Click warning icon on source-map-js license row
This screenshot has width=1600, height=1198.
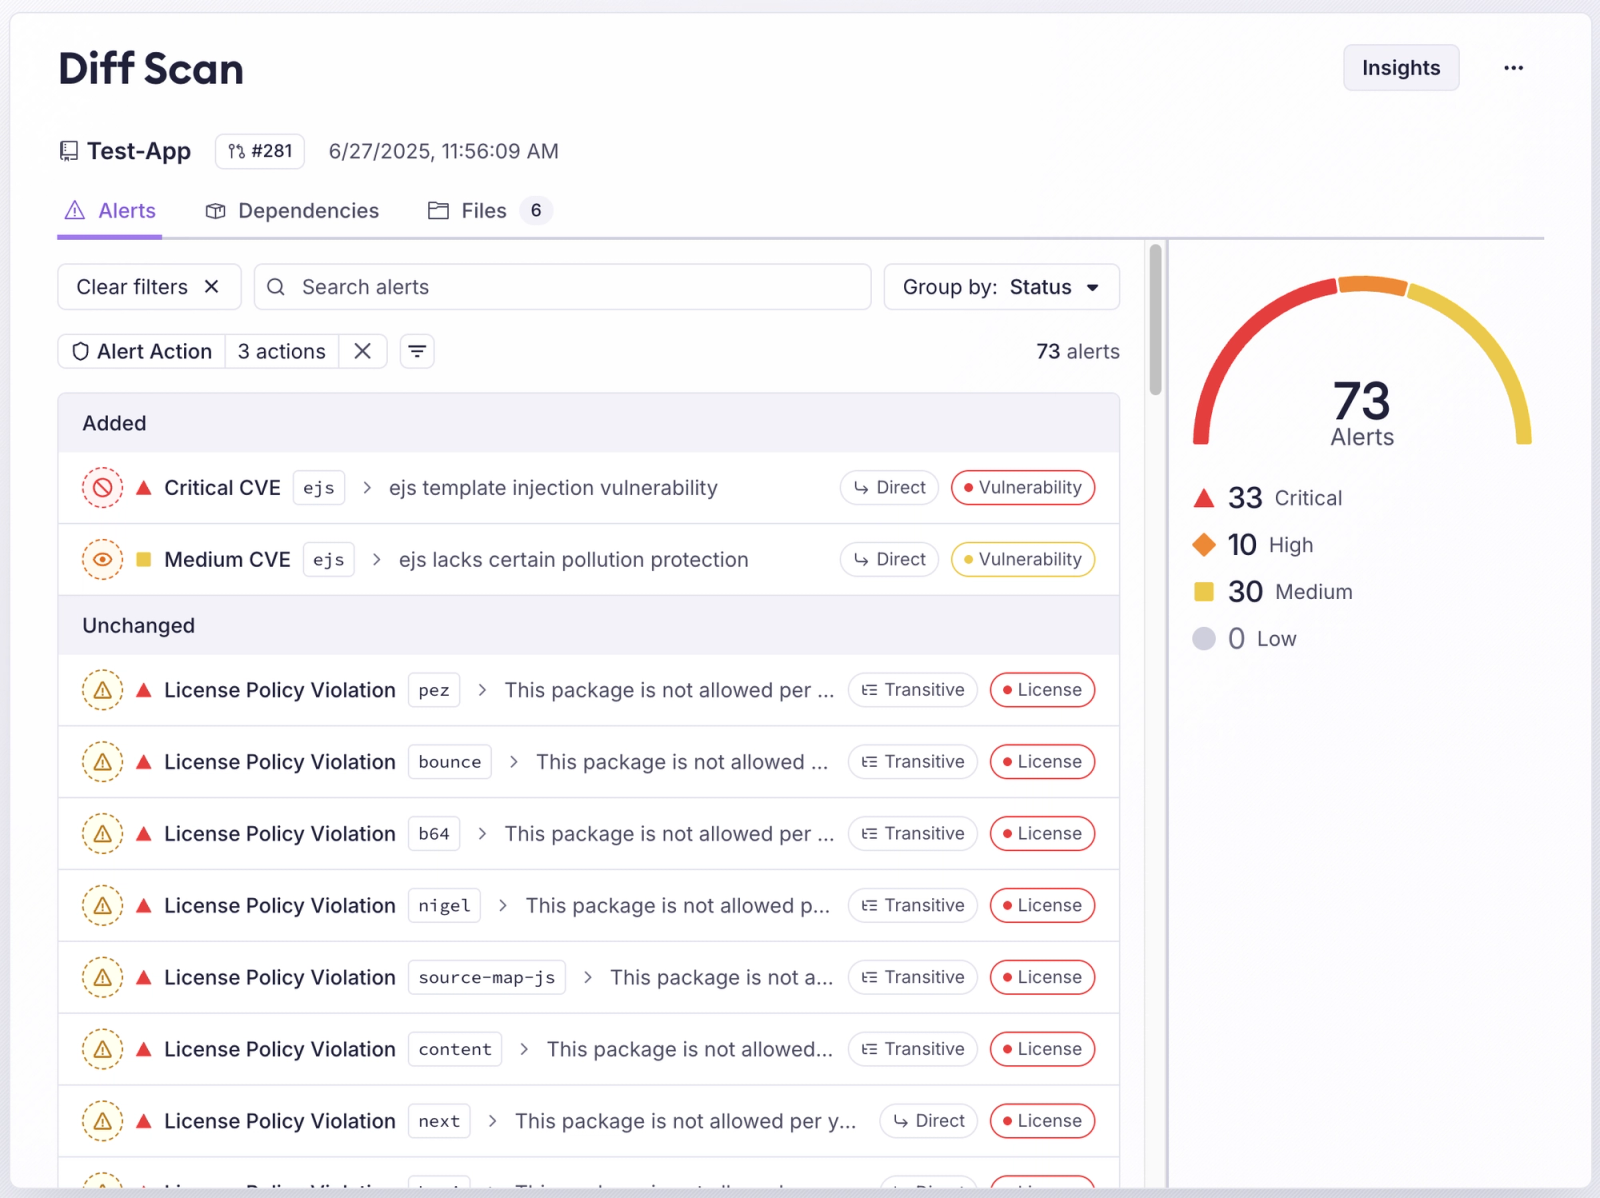[102, 978]
